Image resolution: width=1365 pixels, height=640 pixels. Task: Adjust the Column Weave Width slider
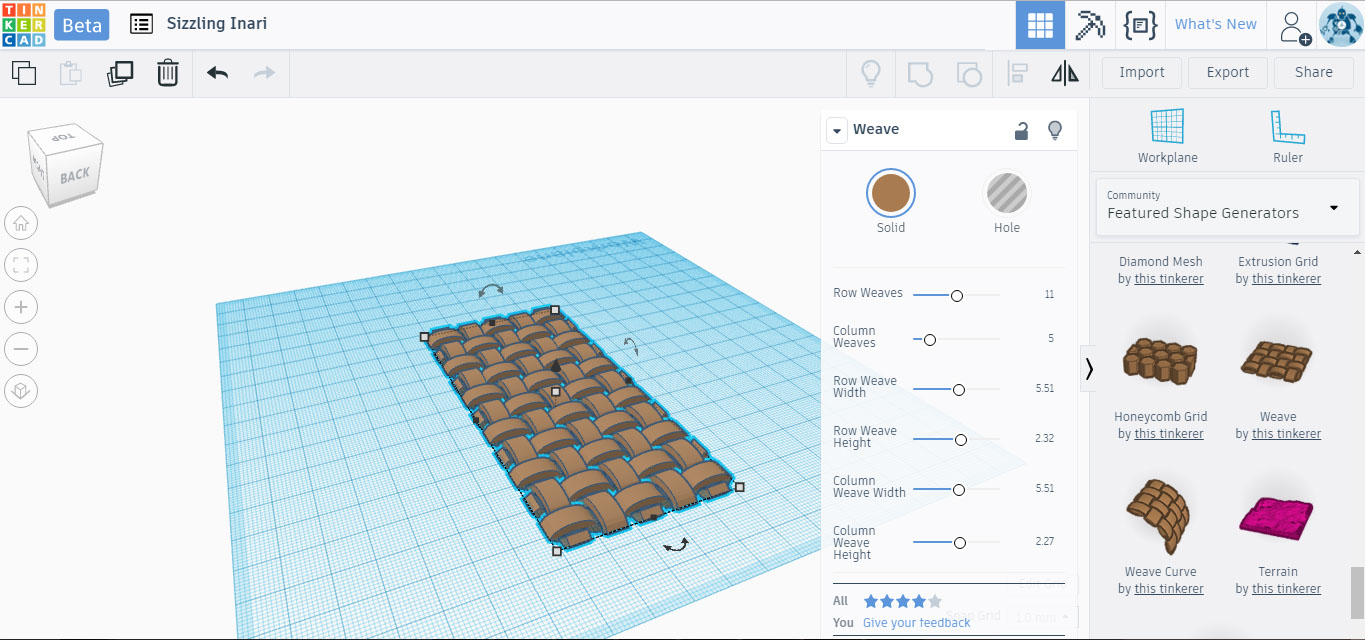tap(958, 490)
